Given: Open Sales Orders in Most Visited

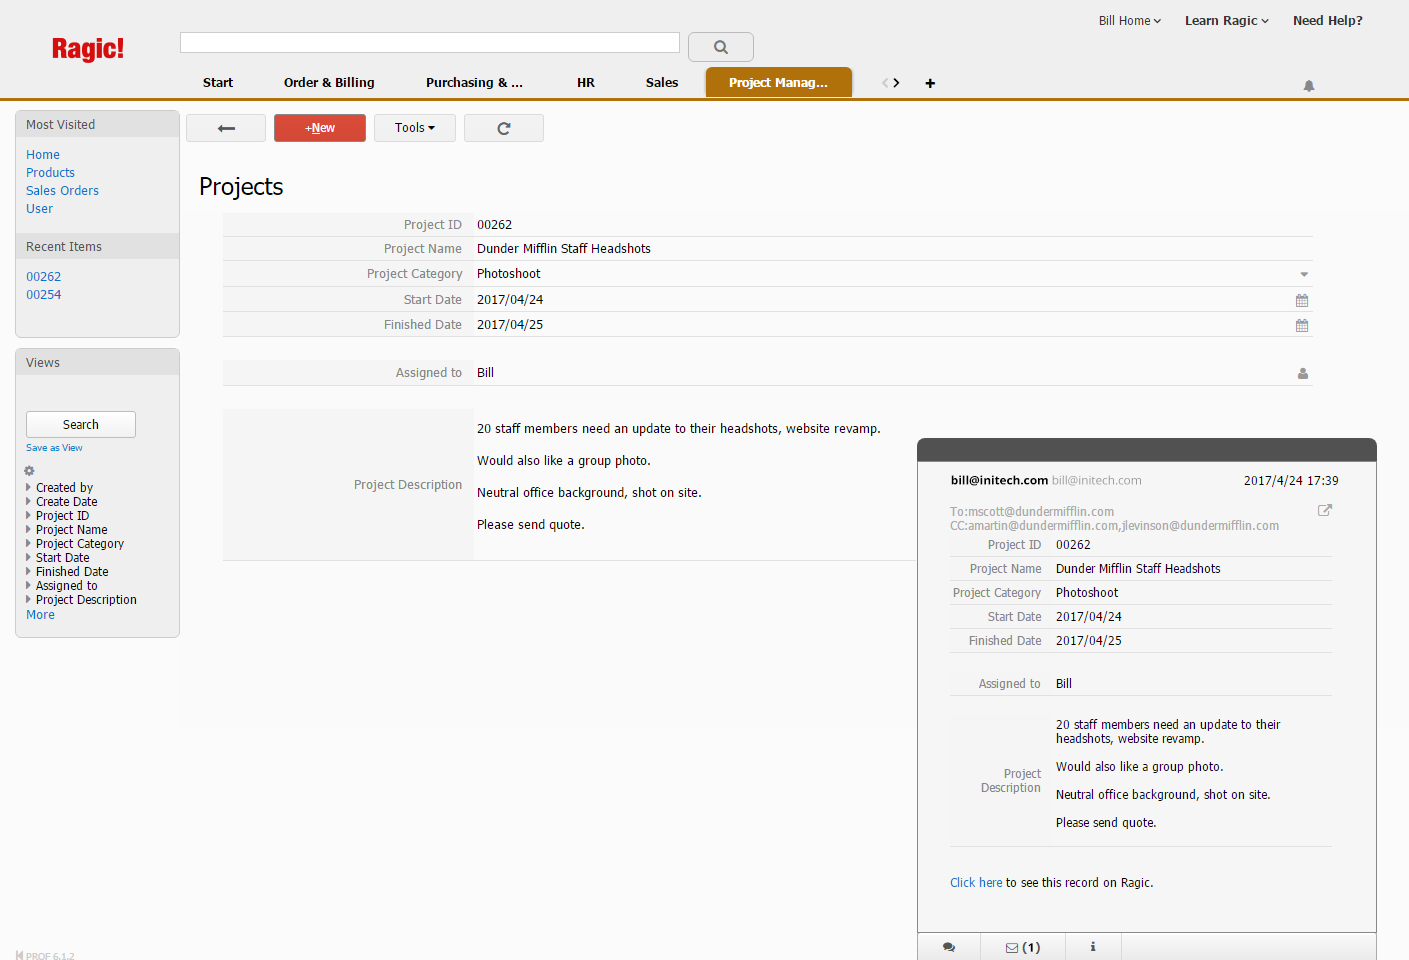Looking at the screenshot, I should coord(62,191).
